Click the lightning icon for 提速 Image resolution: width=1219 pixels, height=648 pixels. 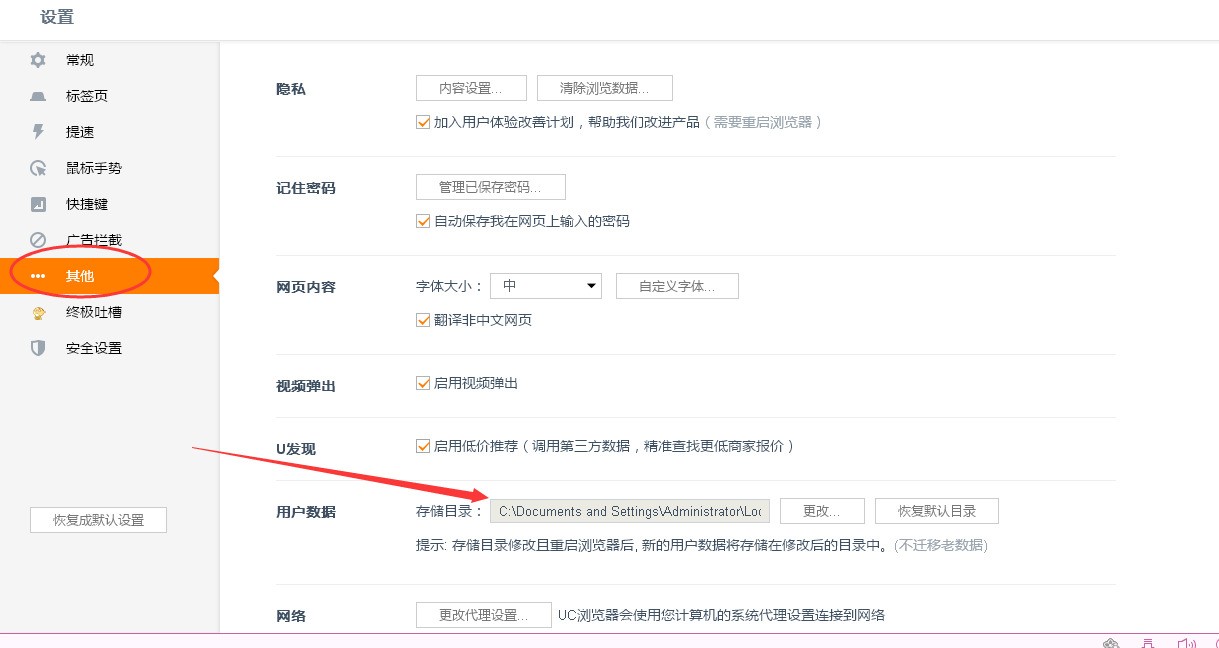(38, 132)
